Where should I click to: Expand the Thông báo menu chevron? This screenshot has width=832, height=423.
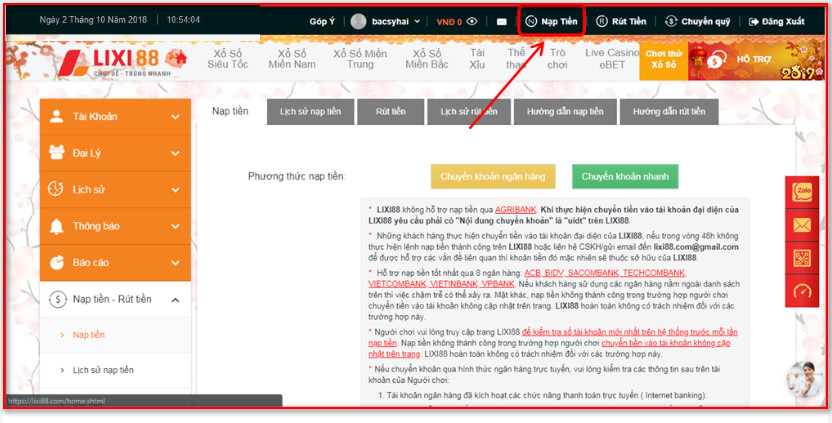pyautogui.click(x=175, y=226)
